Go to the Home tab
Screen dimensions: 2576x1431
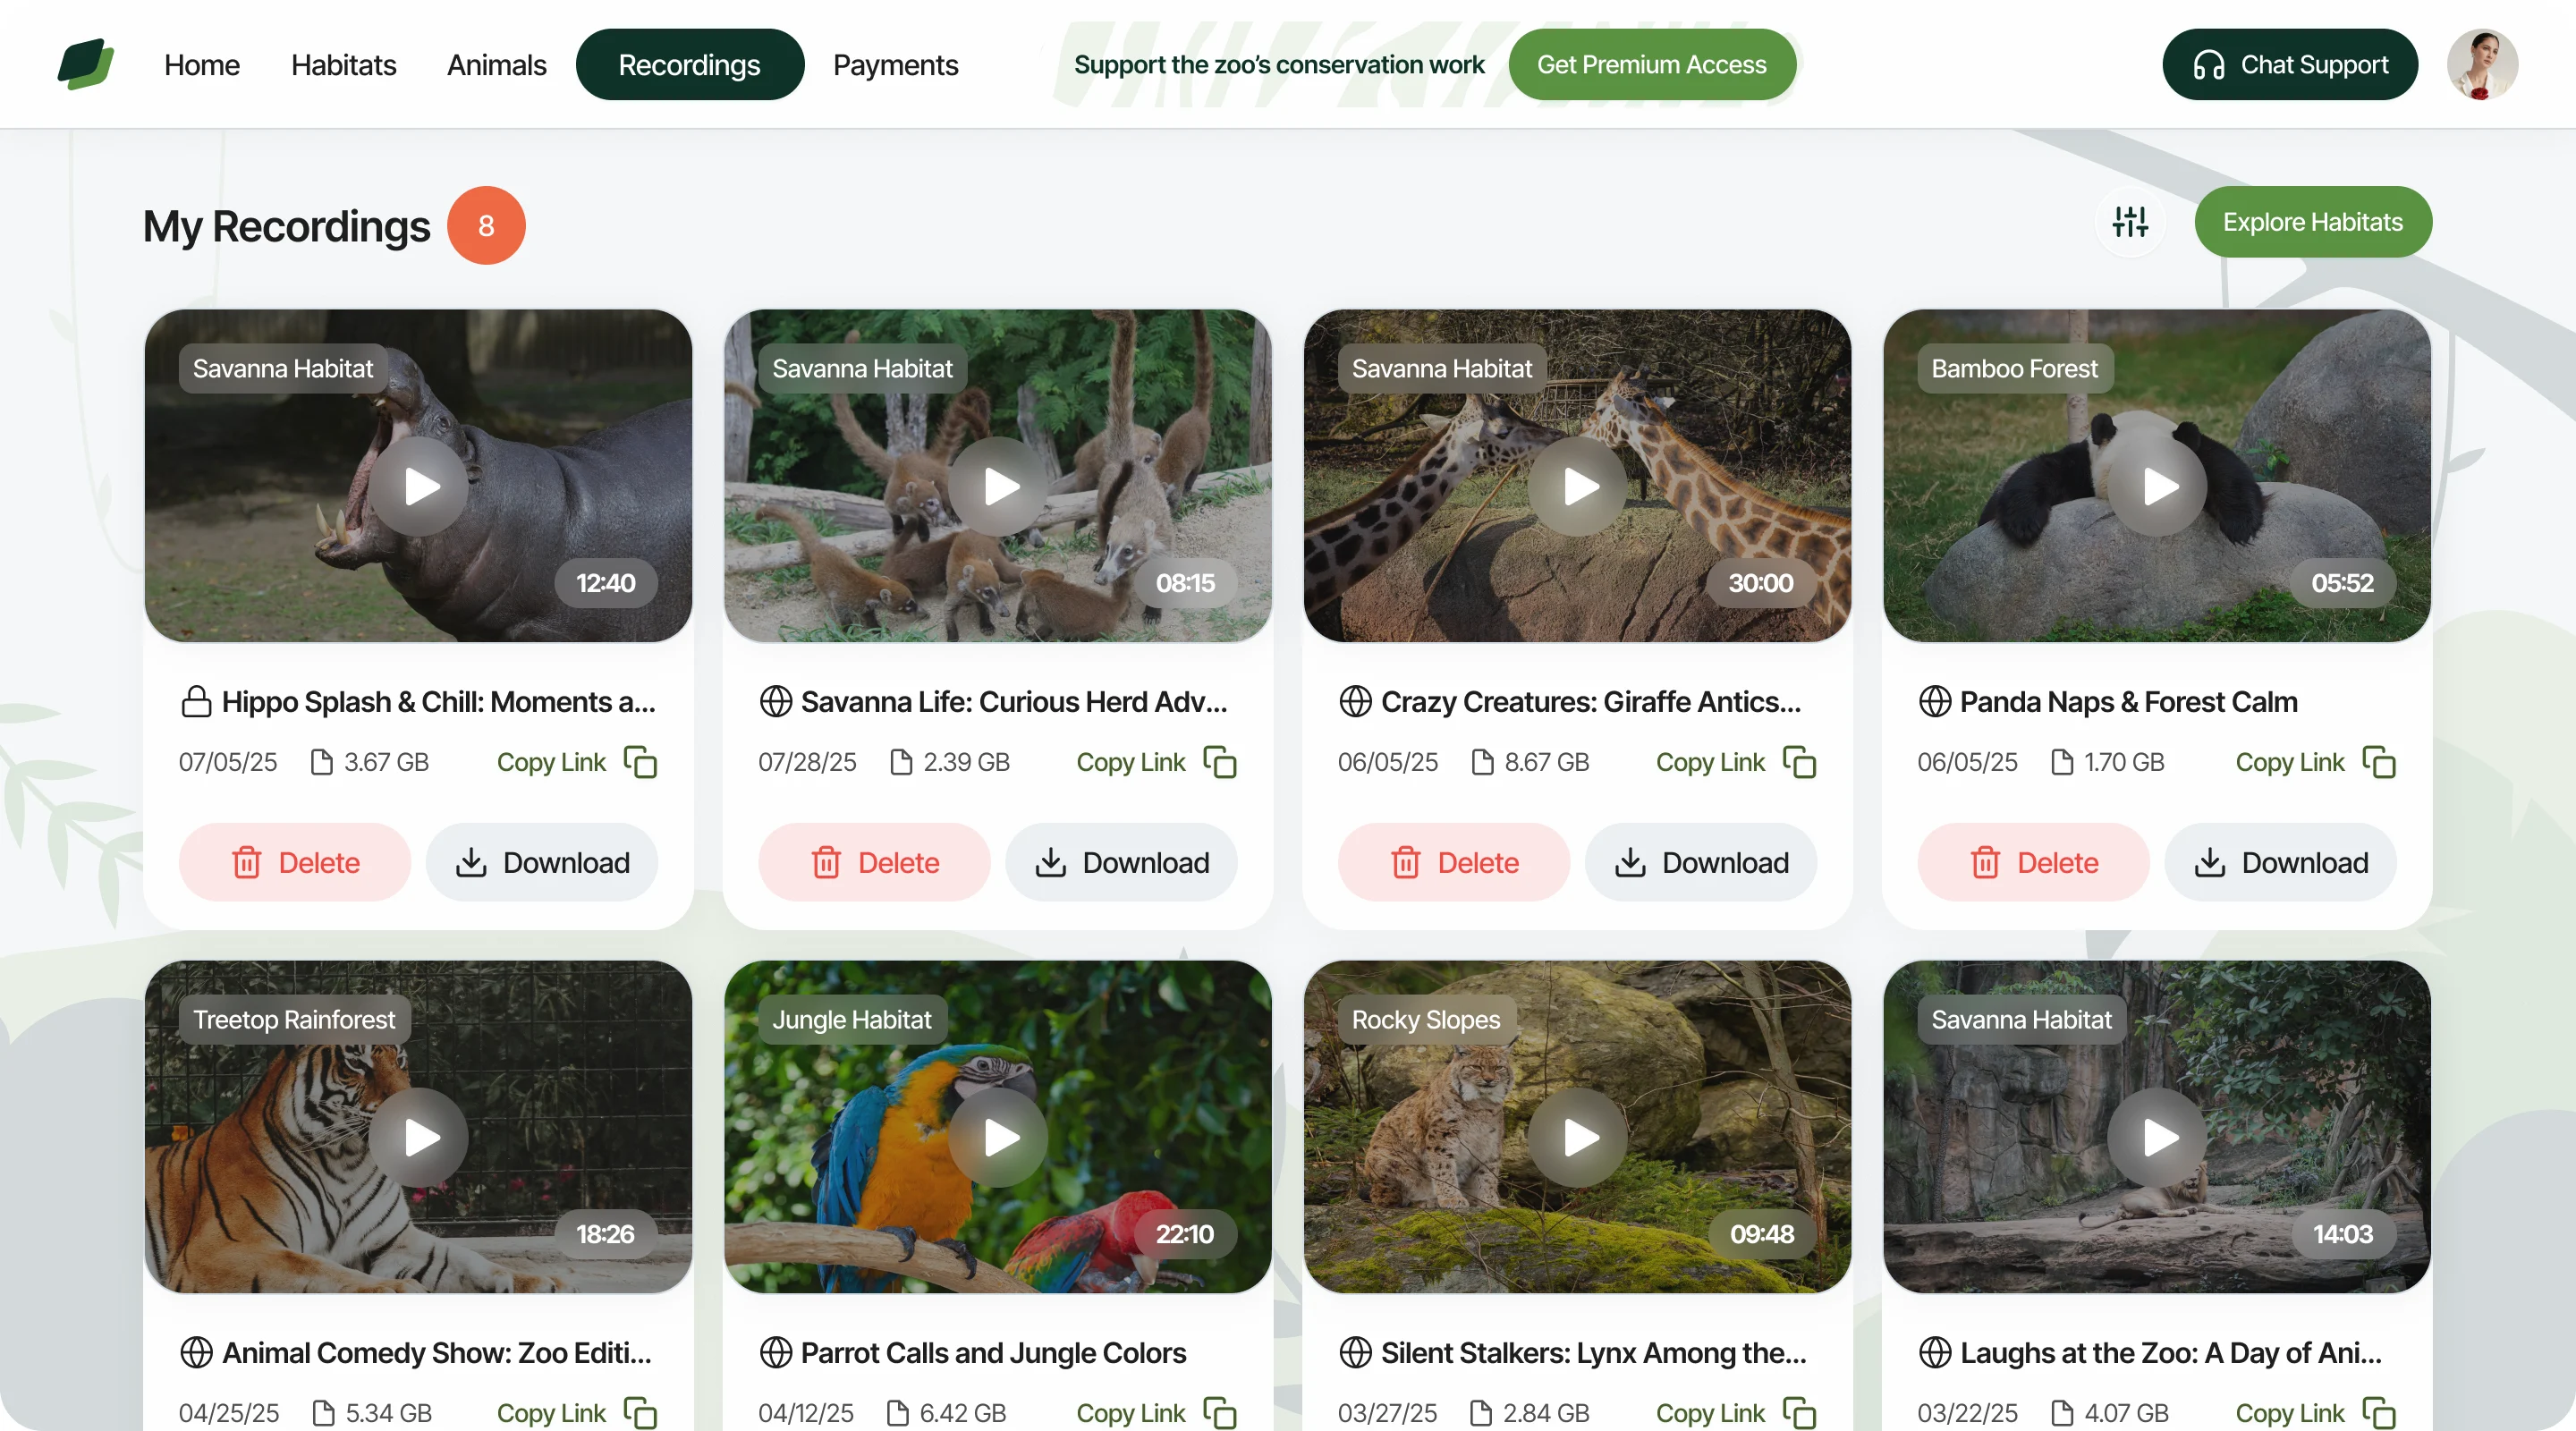pyautogui.click(x=202, y=65)
